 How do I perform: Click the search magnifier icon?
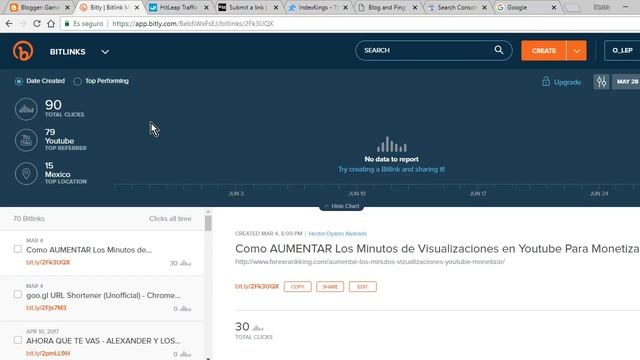499,50
